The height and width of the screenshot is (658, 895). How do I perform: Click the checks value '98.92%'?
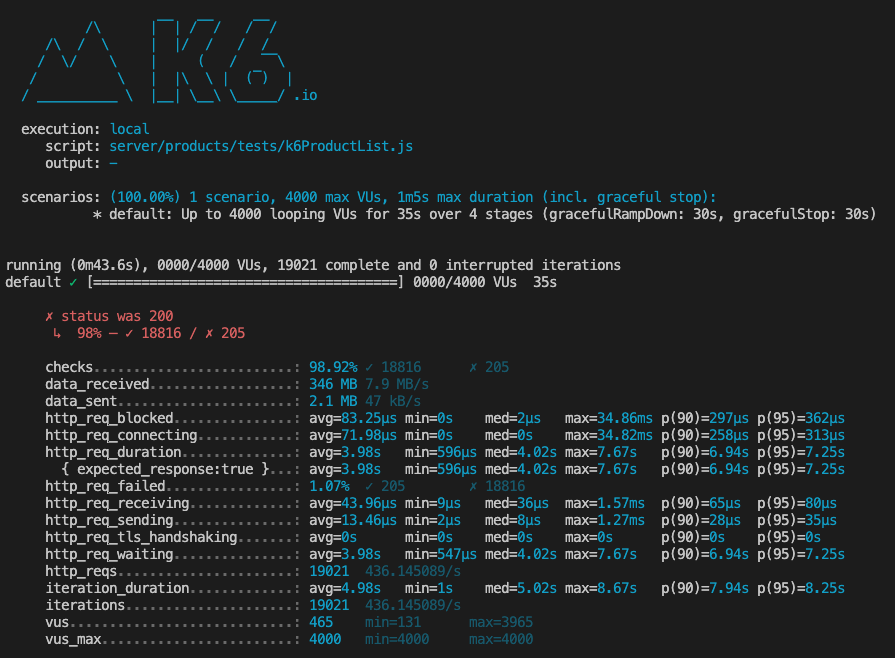(x=333, y=367)
